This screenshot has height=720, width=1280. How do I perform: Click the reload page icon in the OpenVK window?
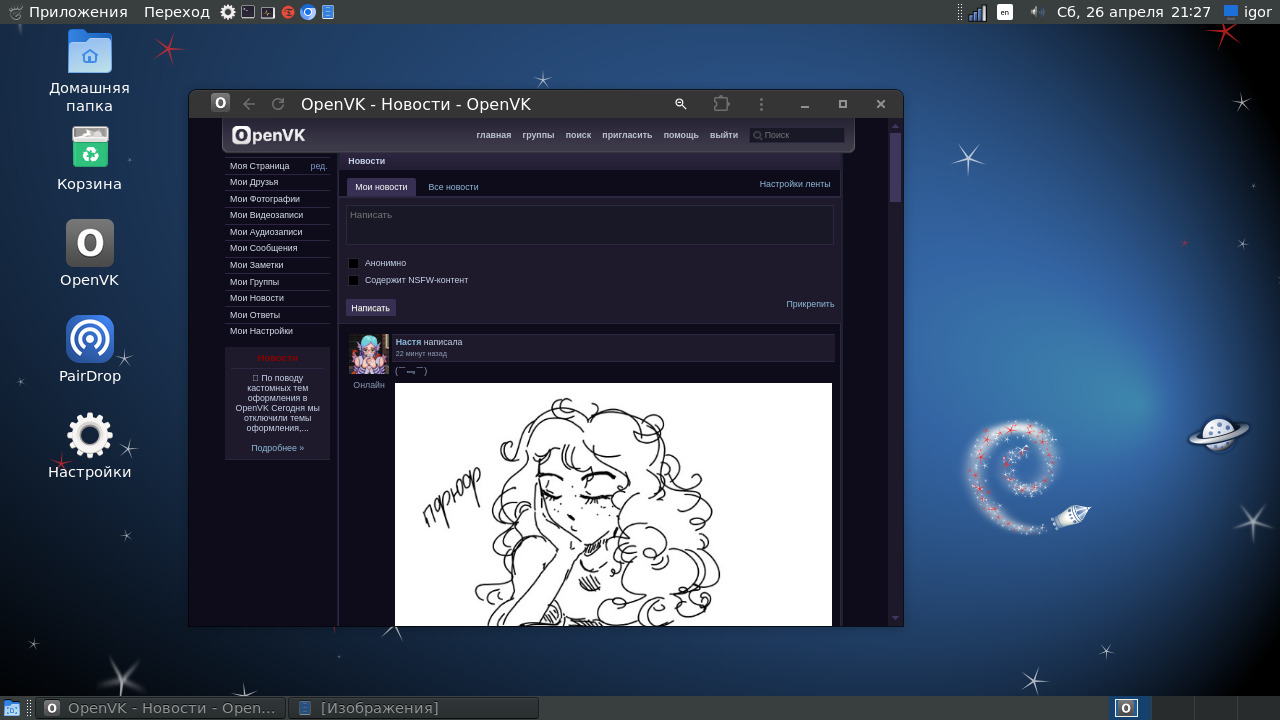coord(278,104)
